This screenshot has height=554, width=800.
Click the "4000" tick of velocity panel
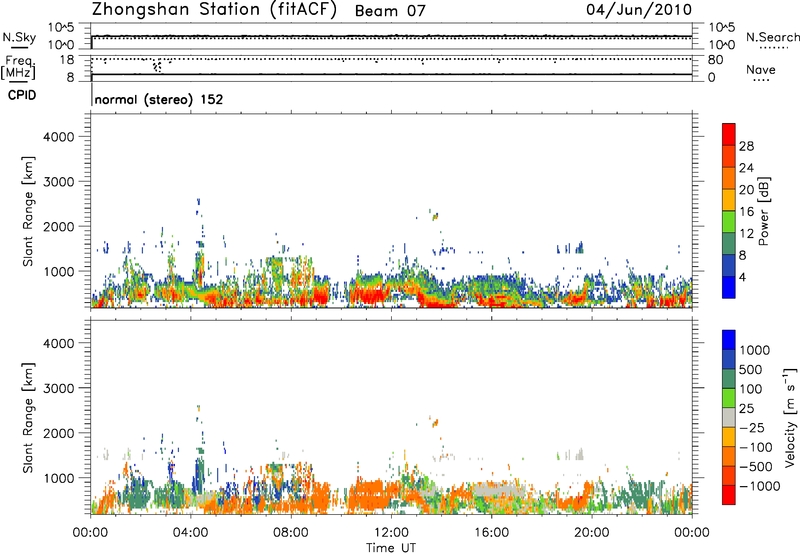pos(59,343)
